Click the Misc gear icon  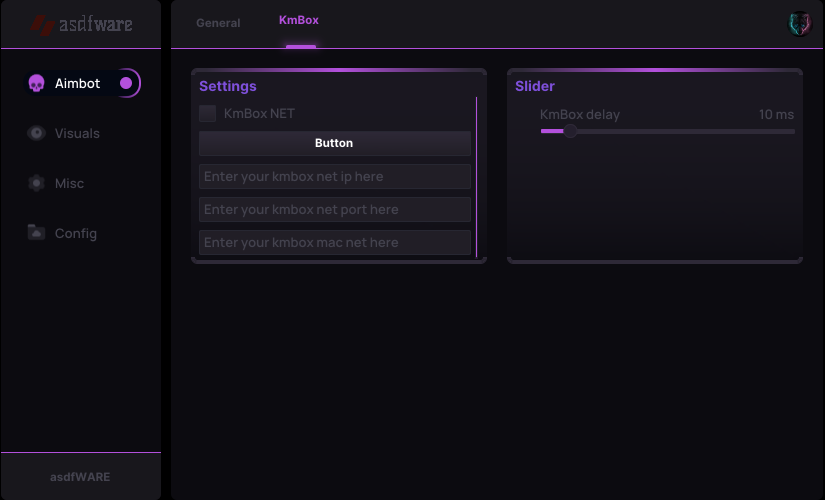click(x=36, y=183)
